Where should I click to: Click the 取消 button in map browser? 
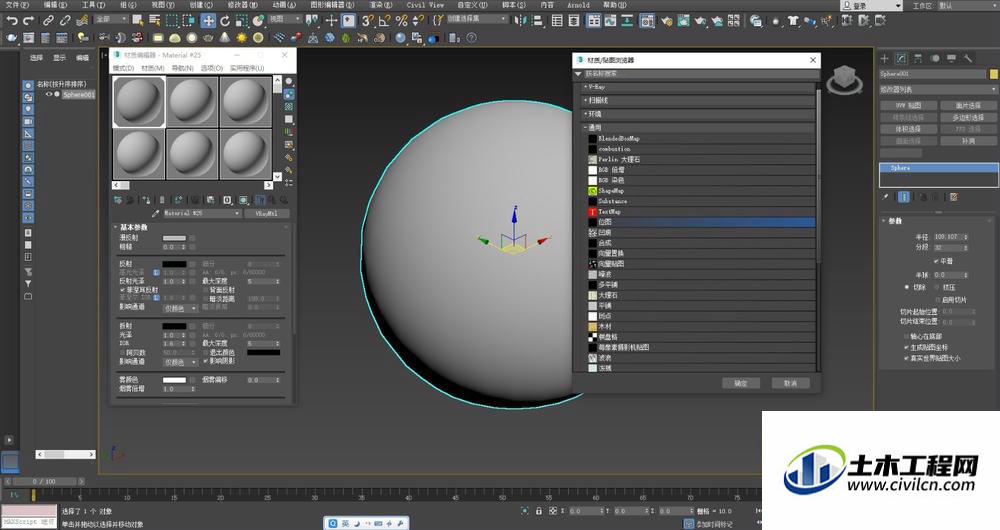pos(790,383)
